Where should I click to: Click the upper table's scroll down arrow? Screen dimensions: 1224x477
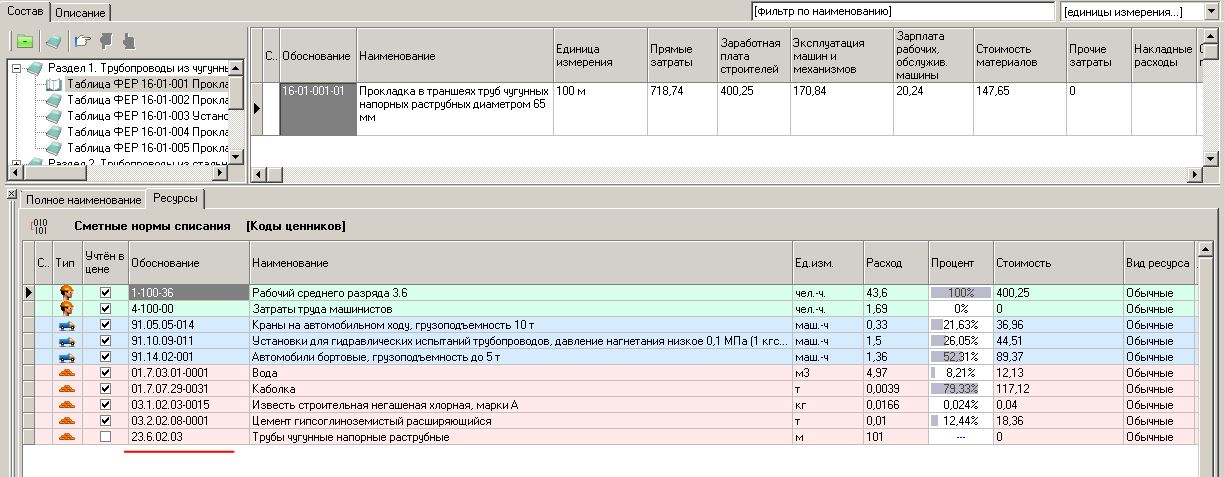click(1212, 158)
